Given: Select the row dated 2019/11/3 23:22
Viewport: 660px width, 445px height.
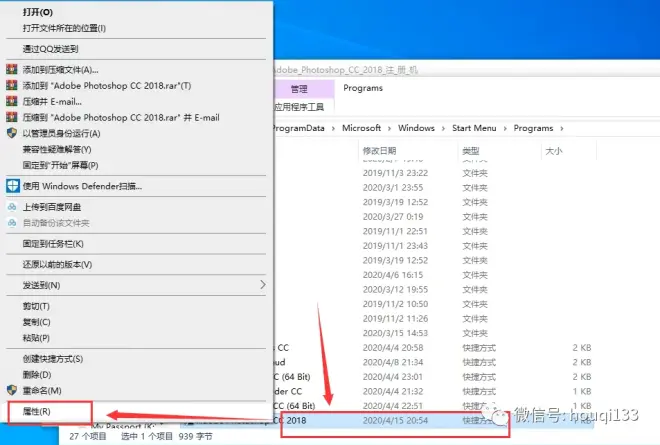Looking at the screenshot, I should point(434,173).
